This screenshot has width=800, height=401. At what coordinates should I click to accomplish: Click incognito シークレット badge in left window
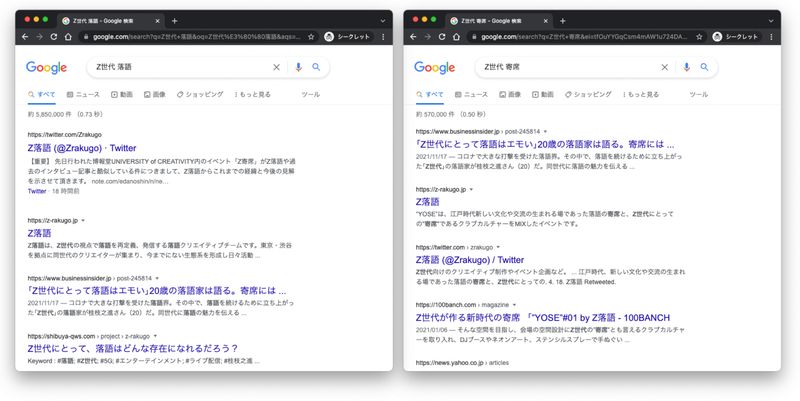pyautogui.click(x=347, y=37)
